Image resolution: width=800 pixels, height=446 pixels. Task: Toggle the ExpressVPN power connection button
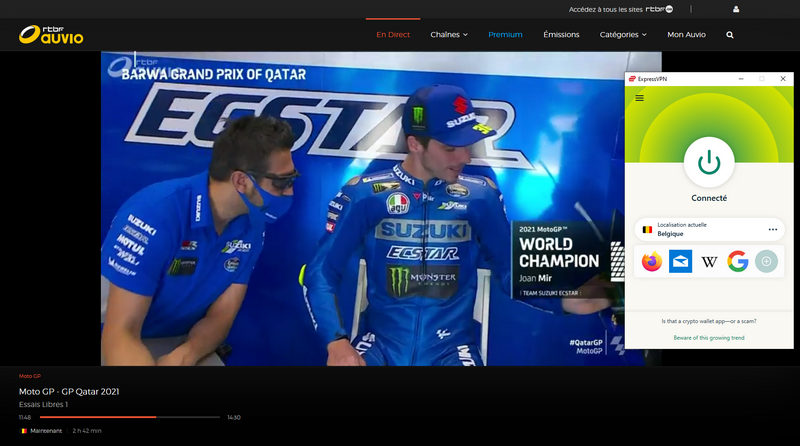click(709, 163)
